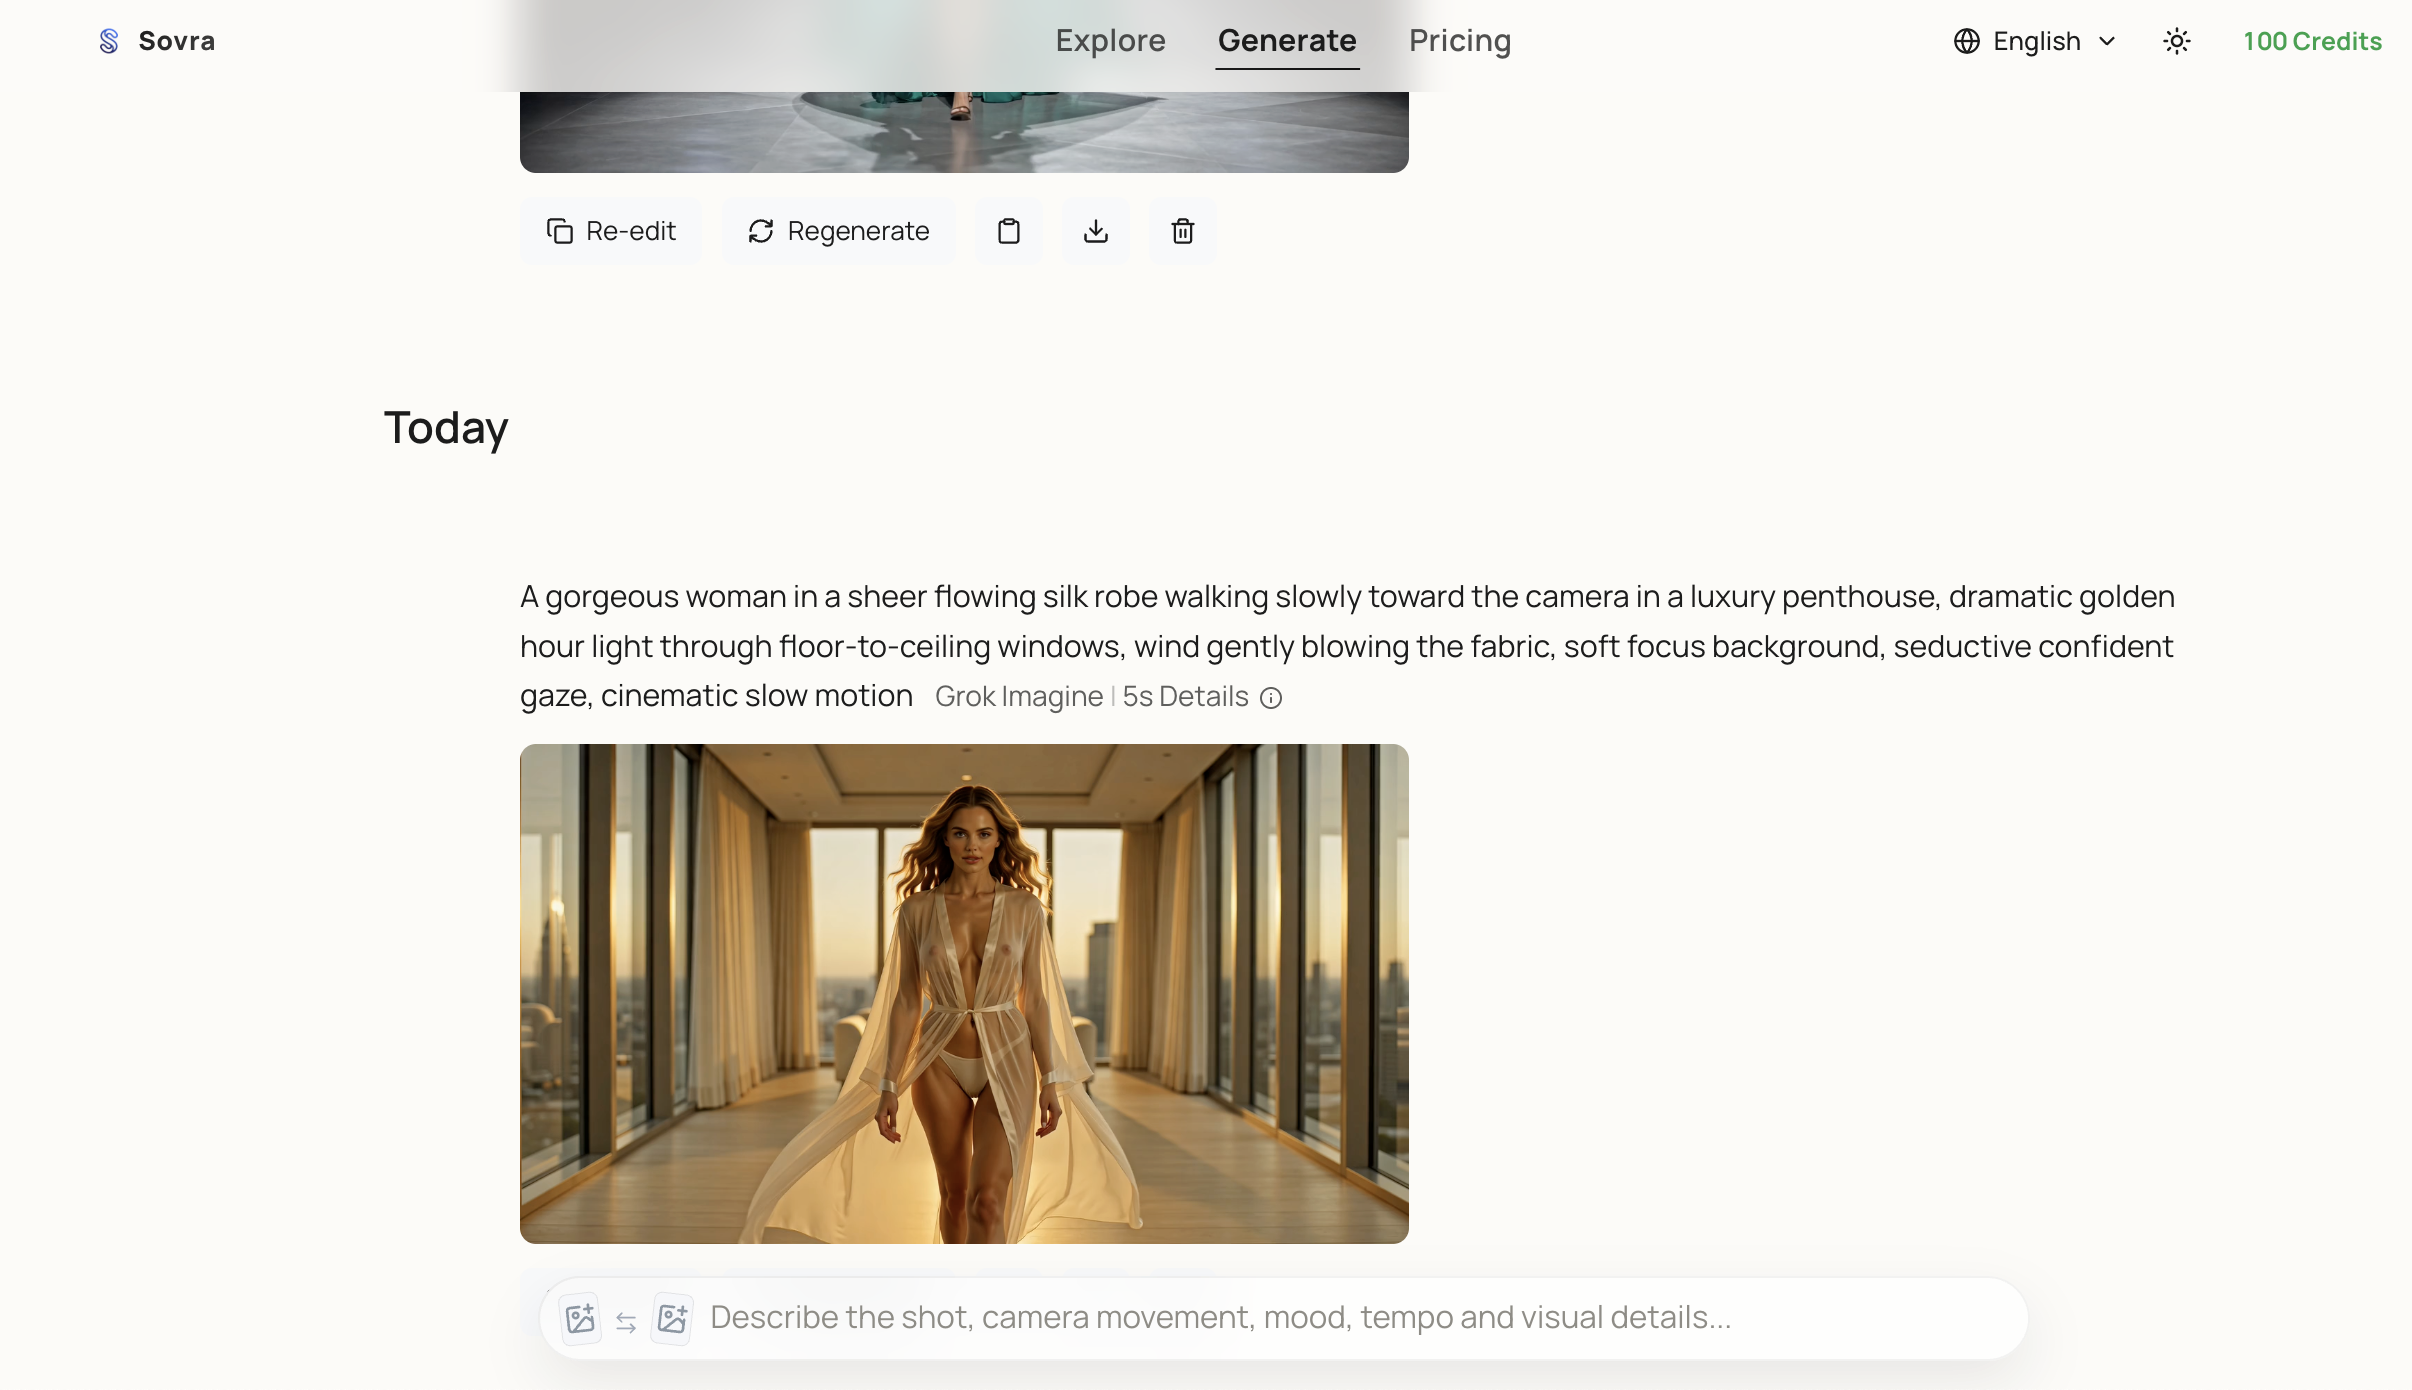Click the swap arrows icon in the prompt bar

(625, 1320)
